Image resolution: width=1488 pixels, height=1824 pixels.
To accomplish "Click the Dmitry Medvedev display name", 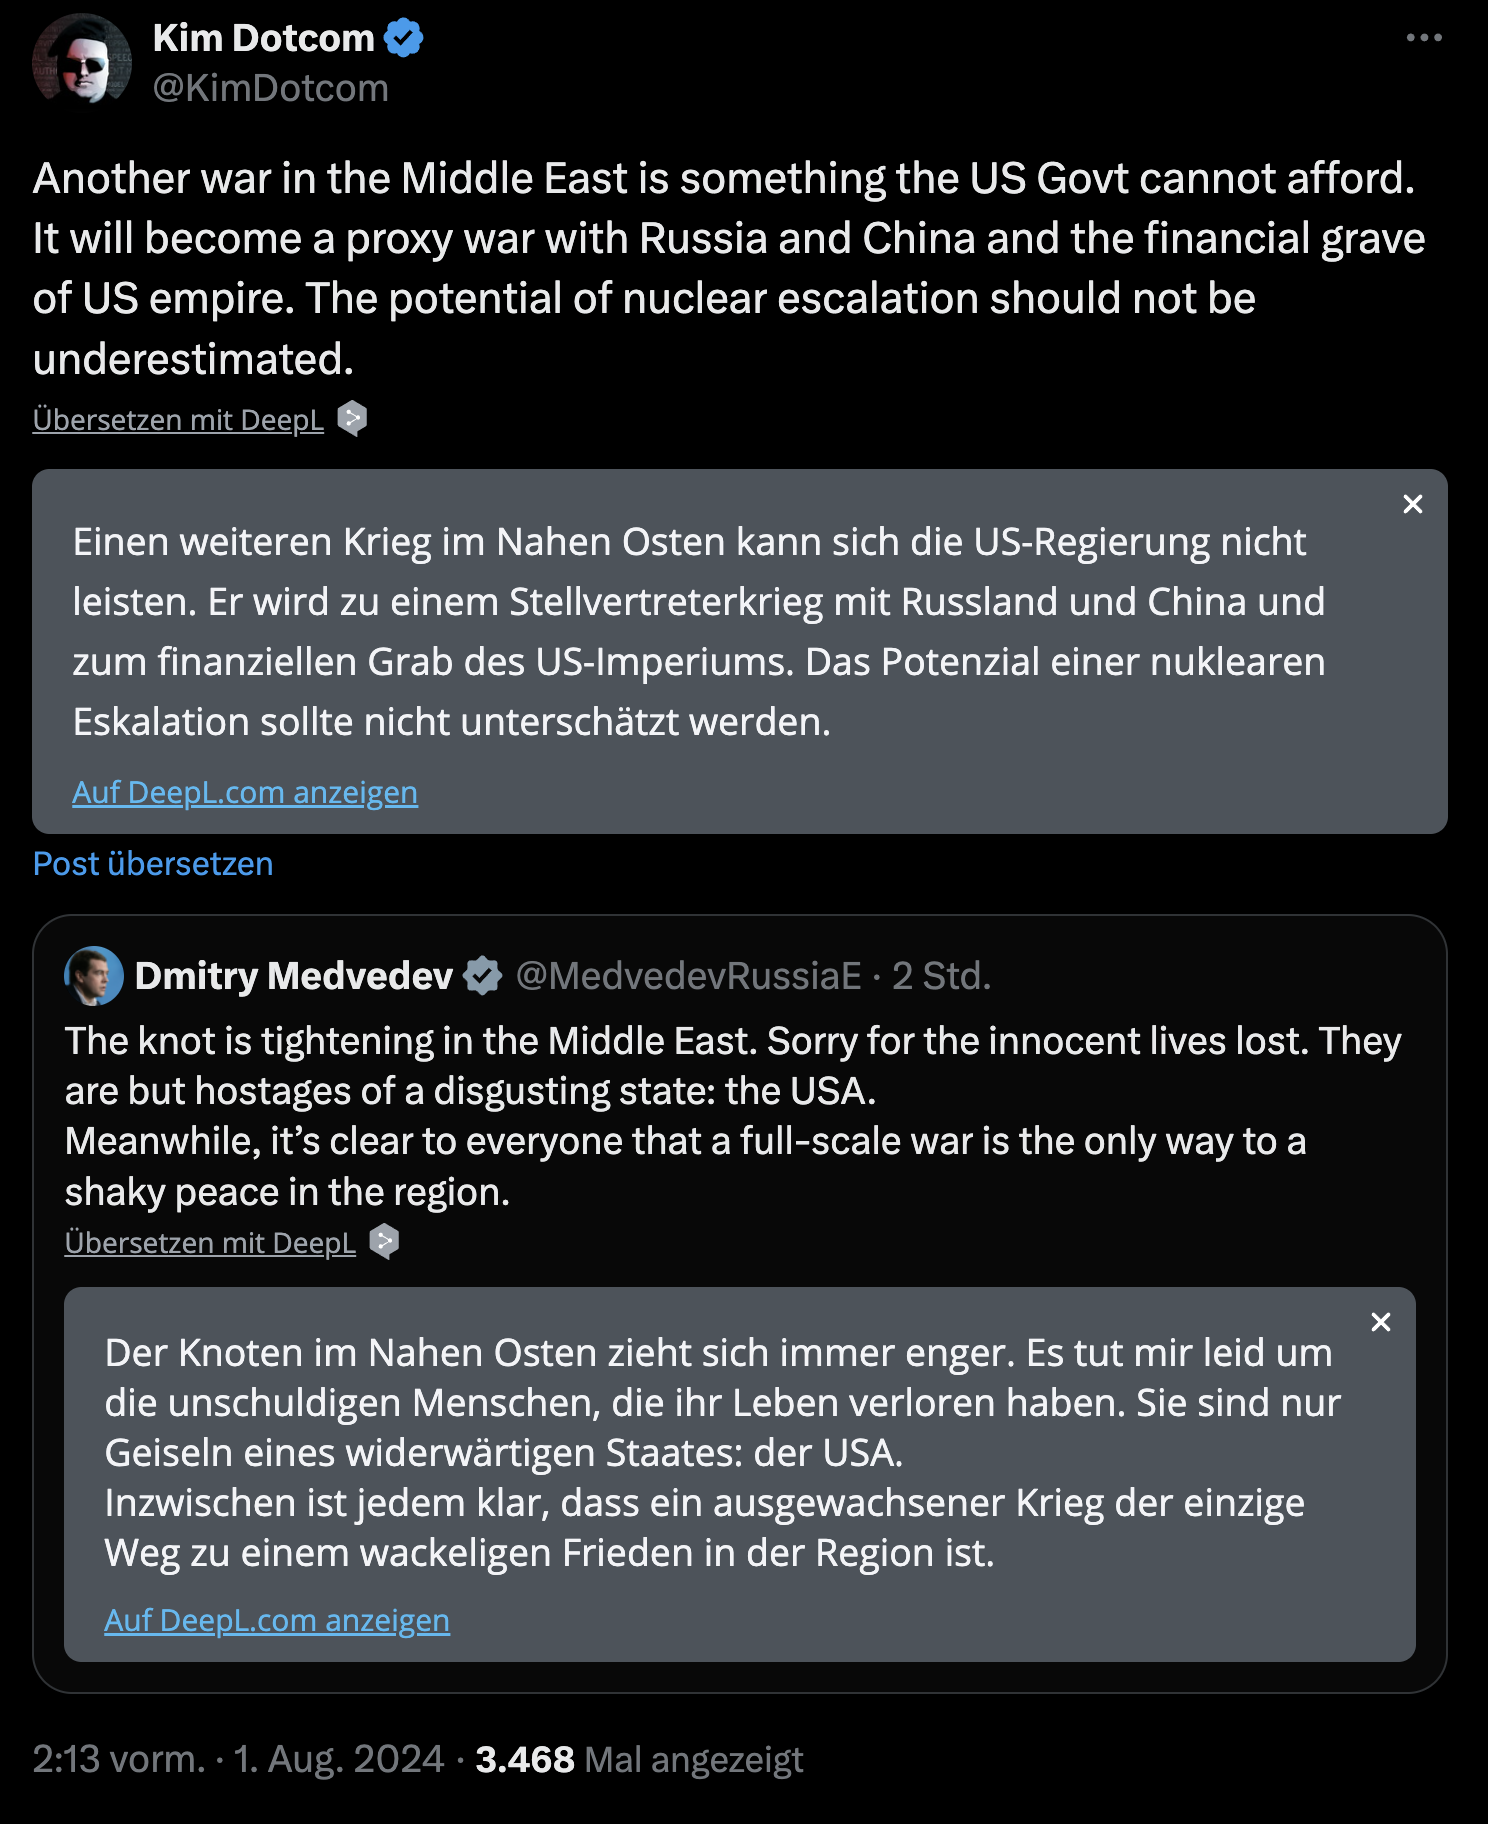I will (293, 976).
